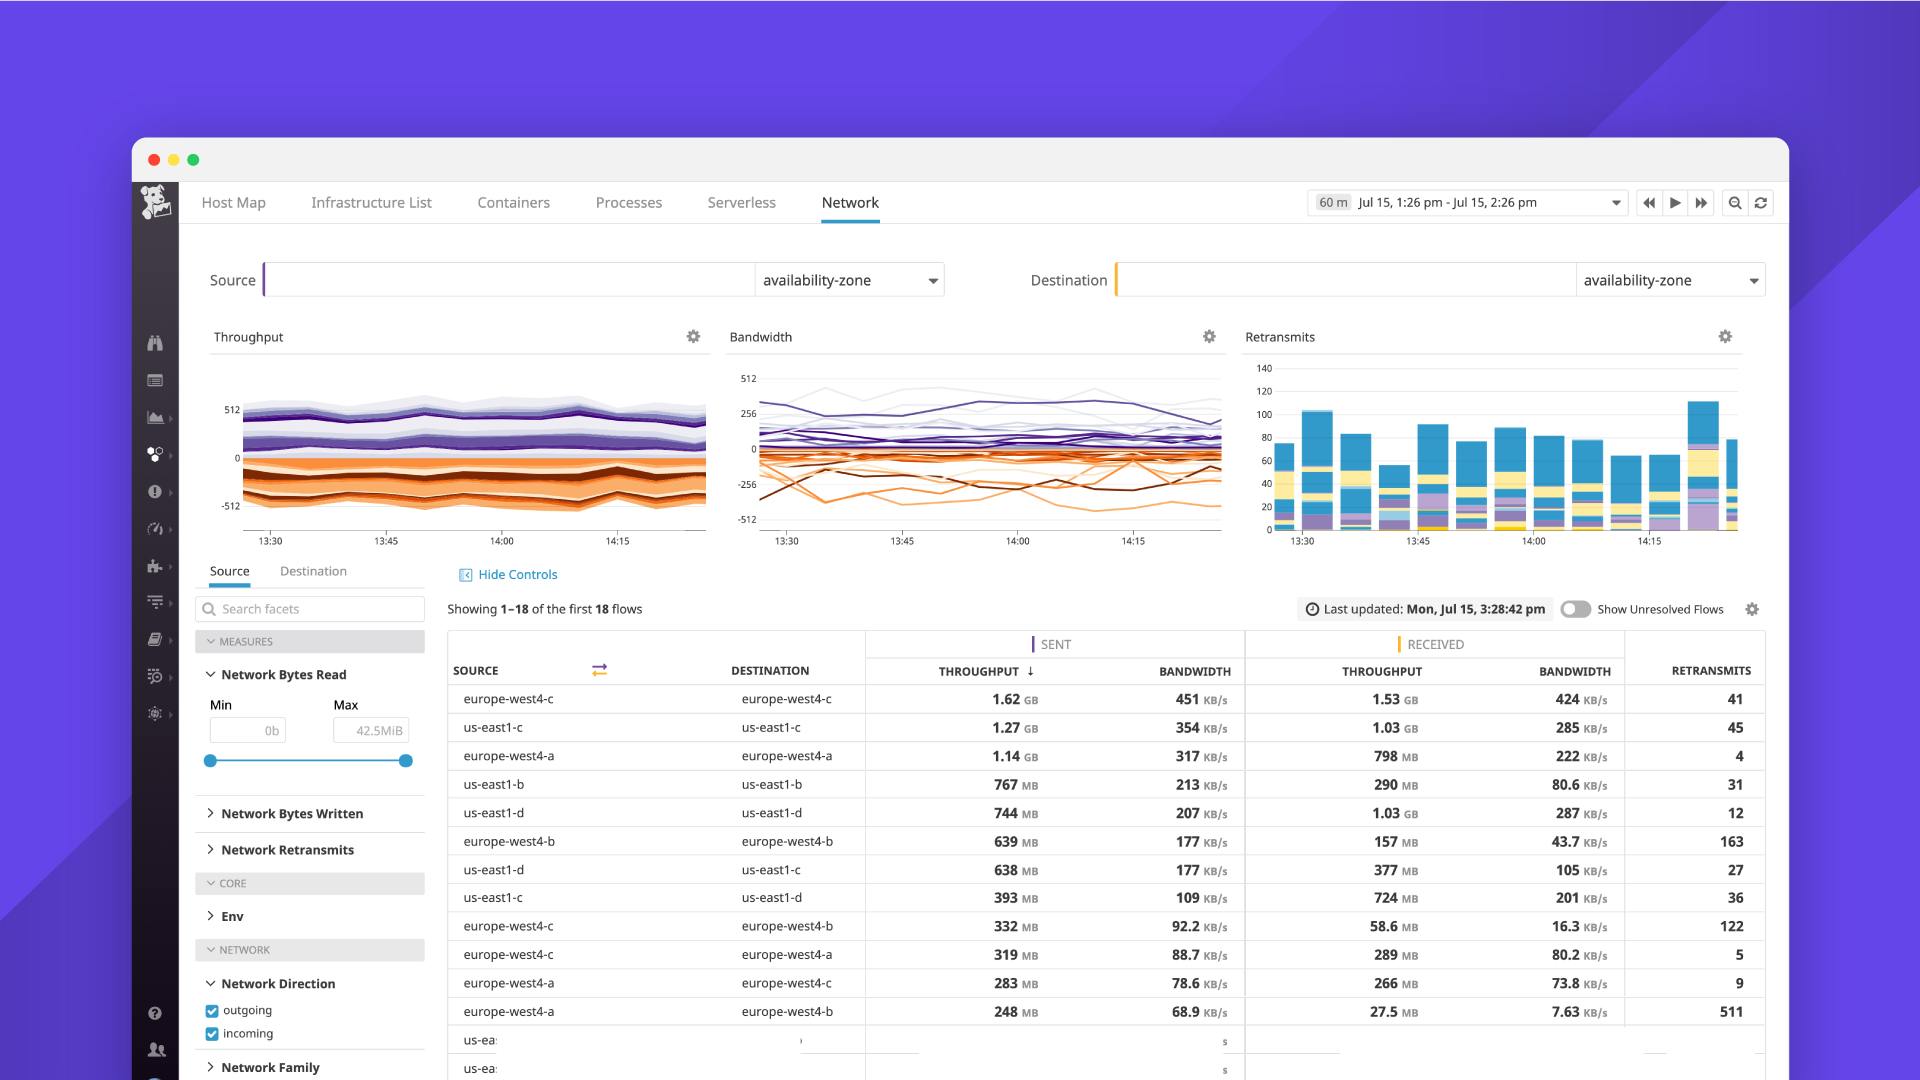Click the Host Map navigation icon

coord(232,202)
